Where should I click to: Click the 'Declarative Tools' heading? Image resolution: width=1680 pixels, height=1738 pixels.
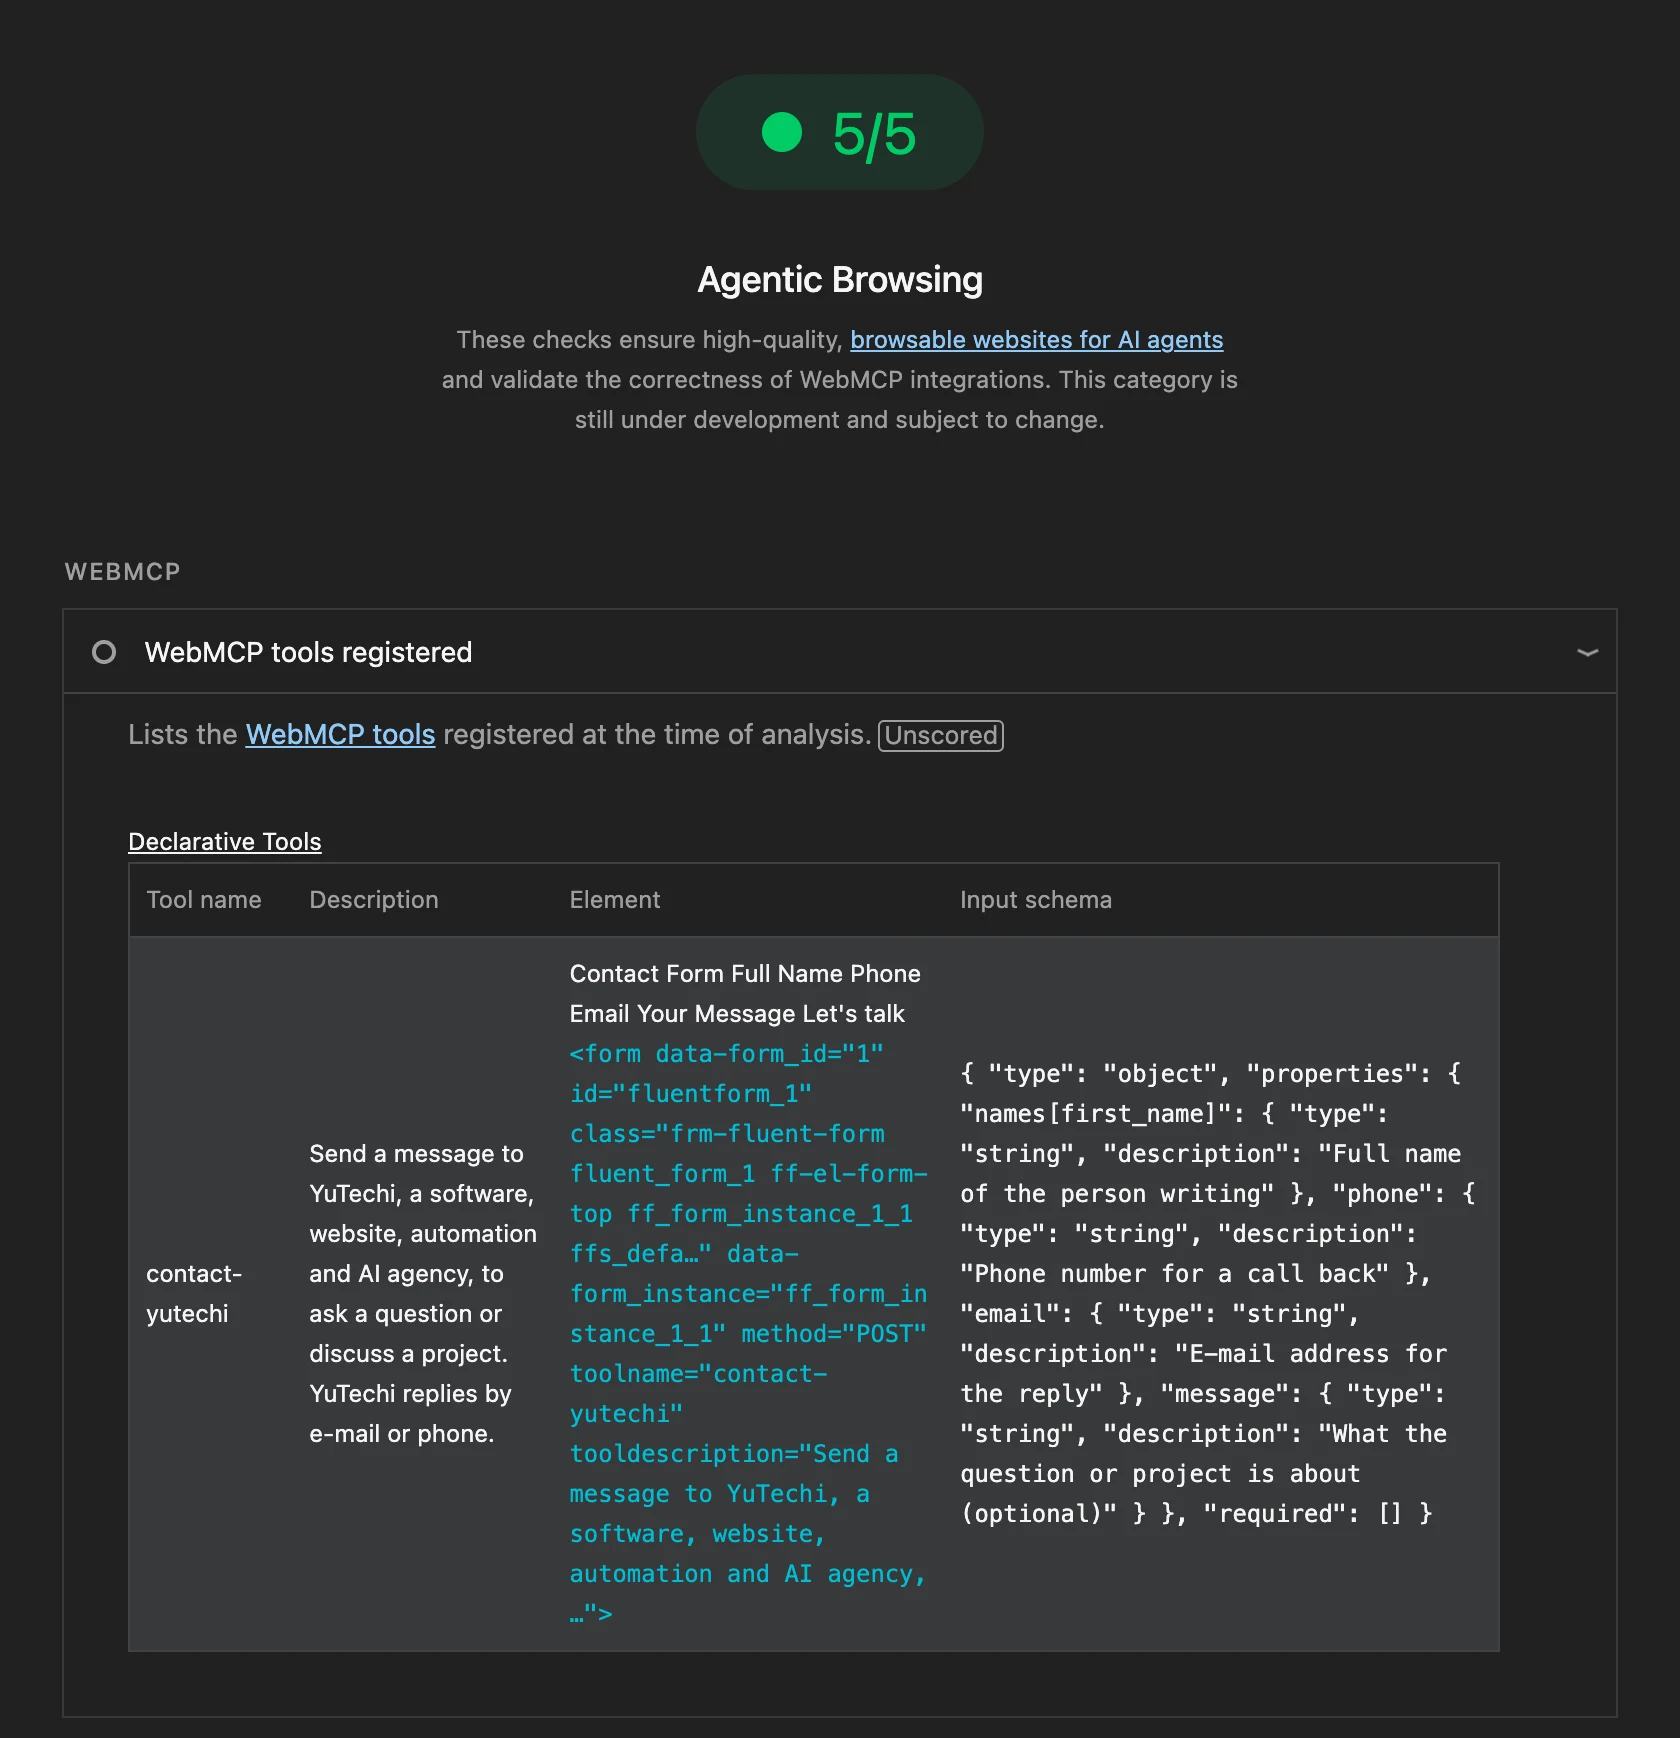point(225,841)
